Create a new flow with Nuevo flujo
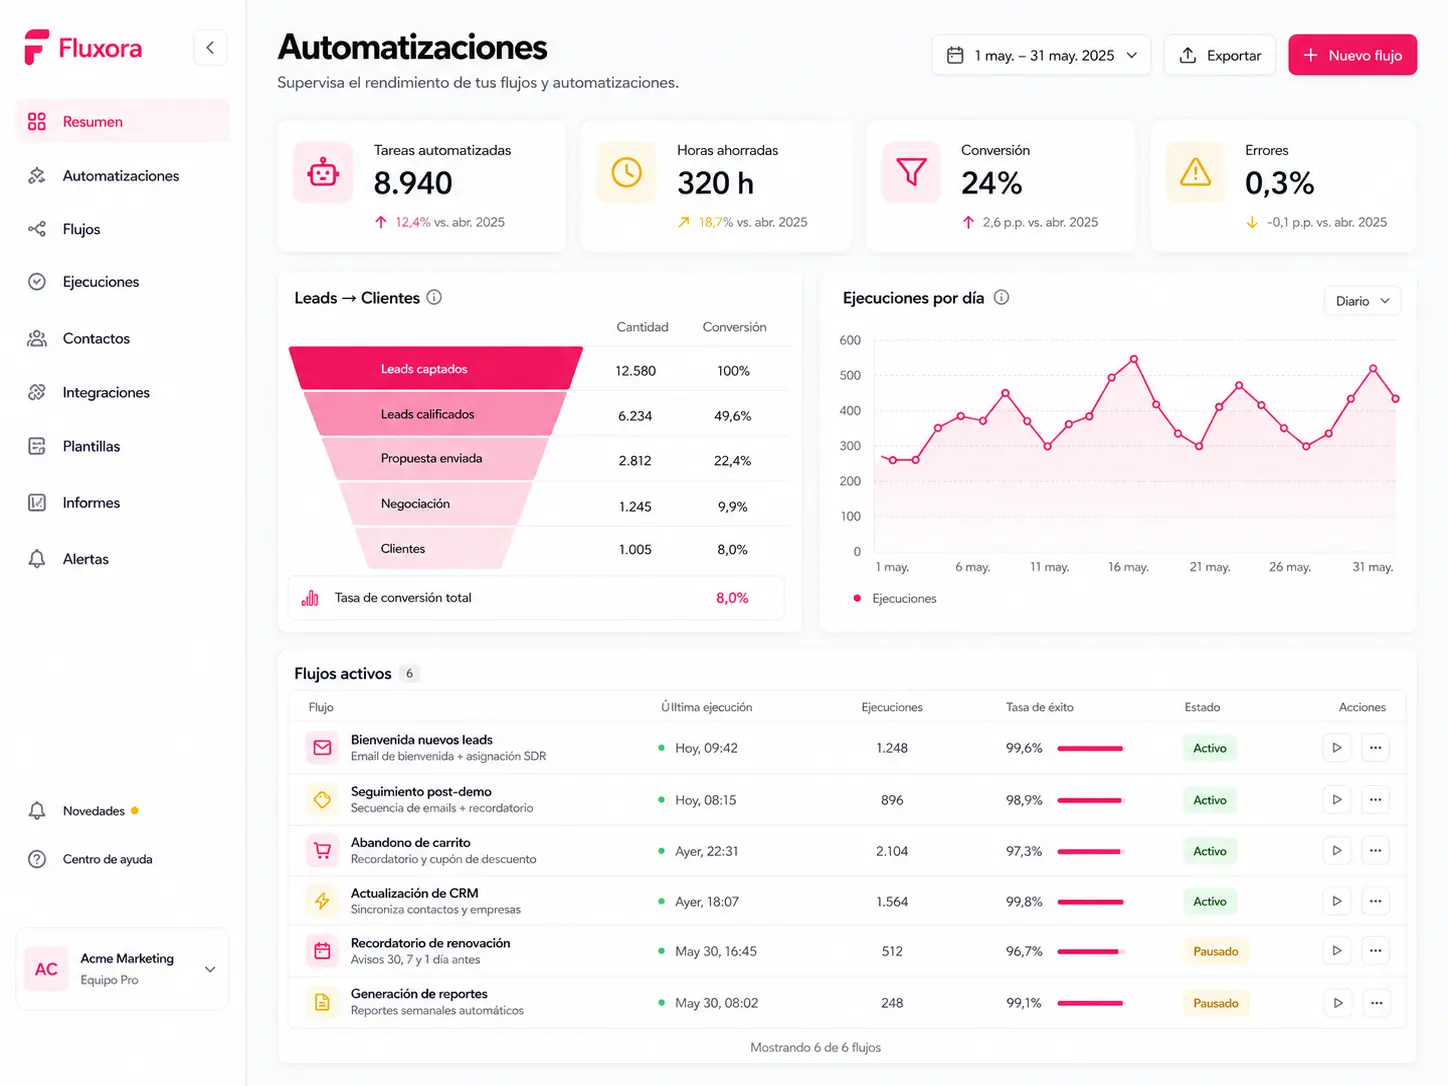 pyautogui.click(x=1352, y=55)
